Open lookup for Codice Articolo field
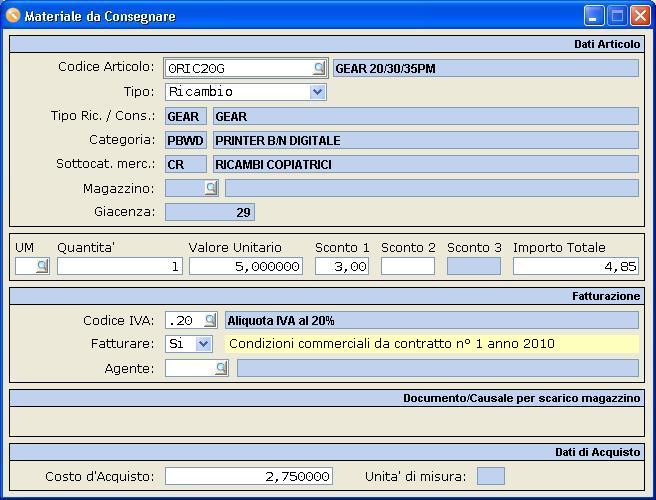The height and width of the screenshot is (500, 656). (x=319, y=68)
